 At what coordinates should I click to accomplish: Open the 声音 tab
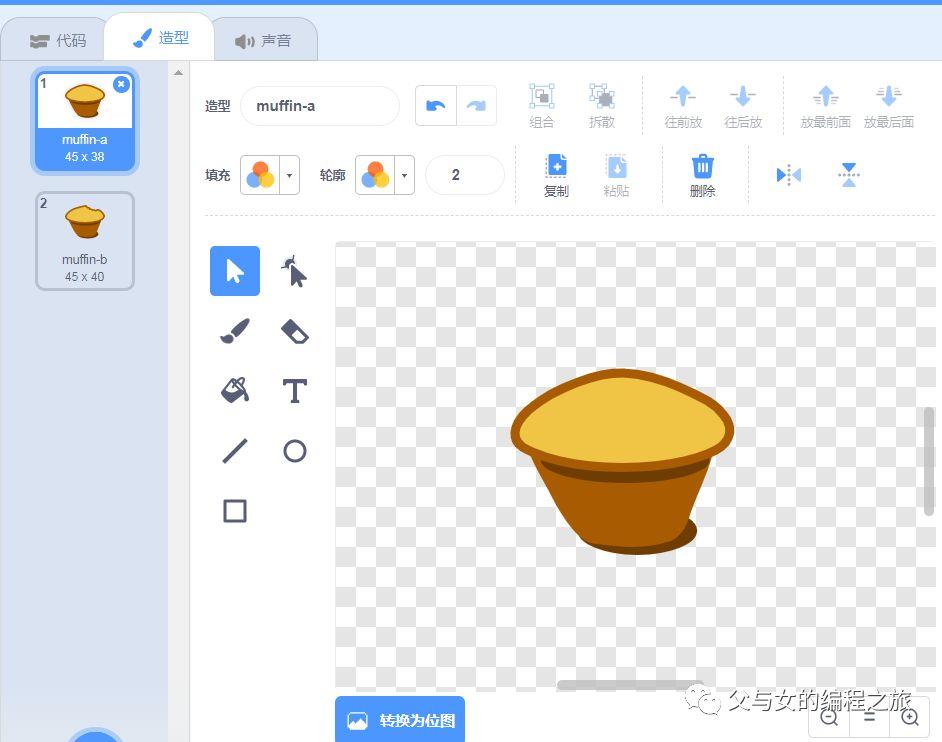263,40
